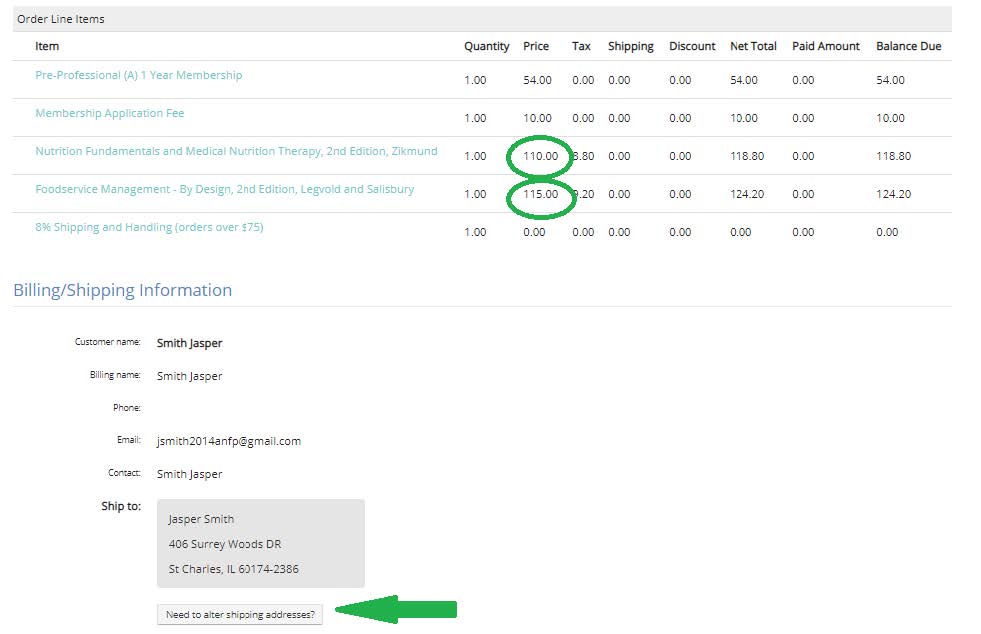
Task: Open the 8% Shipping and Handling line item
Action: 149,228
